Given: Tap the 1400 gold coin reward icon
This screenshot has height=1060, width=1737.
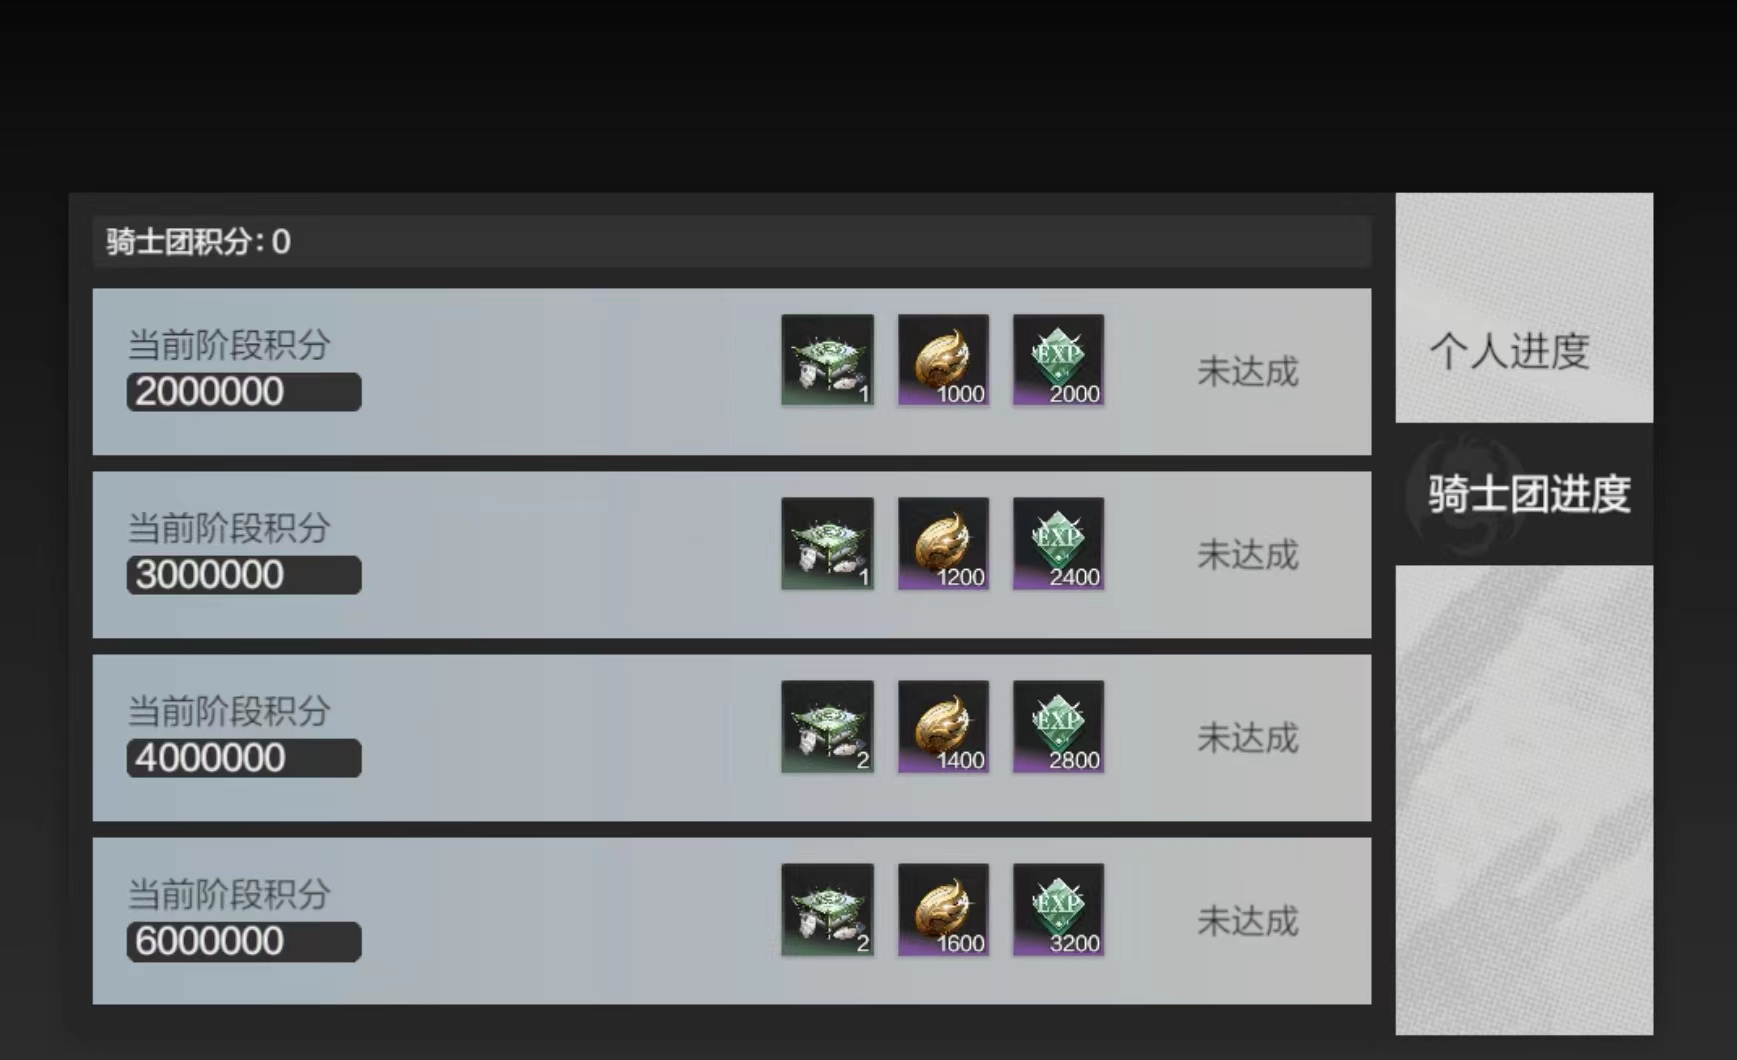Looking at the screenshot, I should pyautogui.click(x=943, y=726).
